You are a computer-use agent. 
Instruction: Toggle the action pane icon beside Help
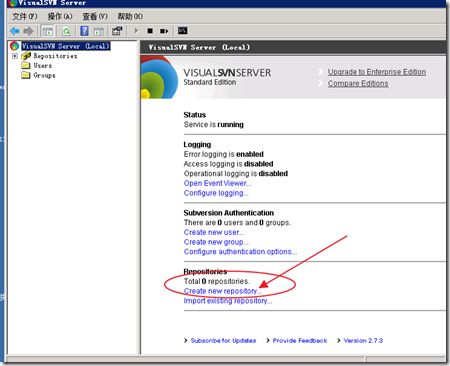click(98, 31)
